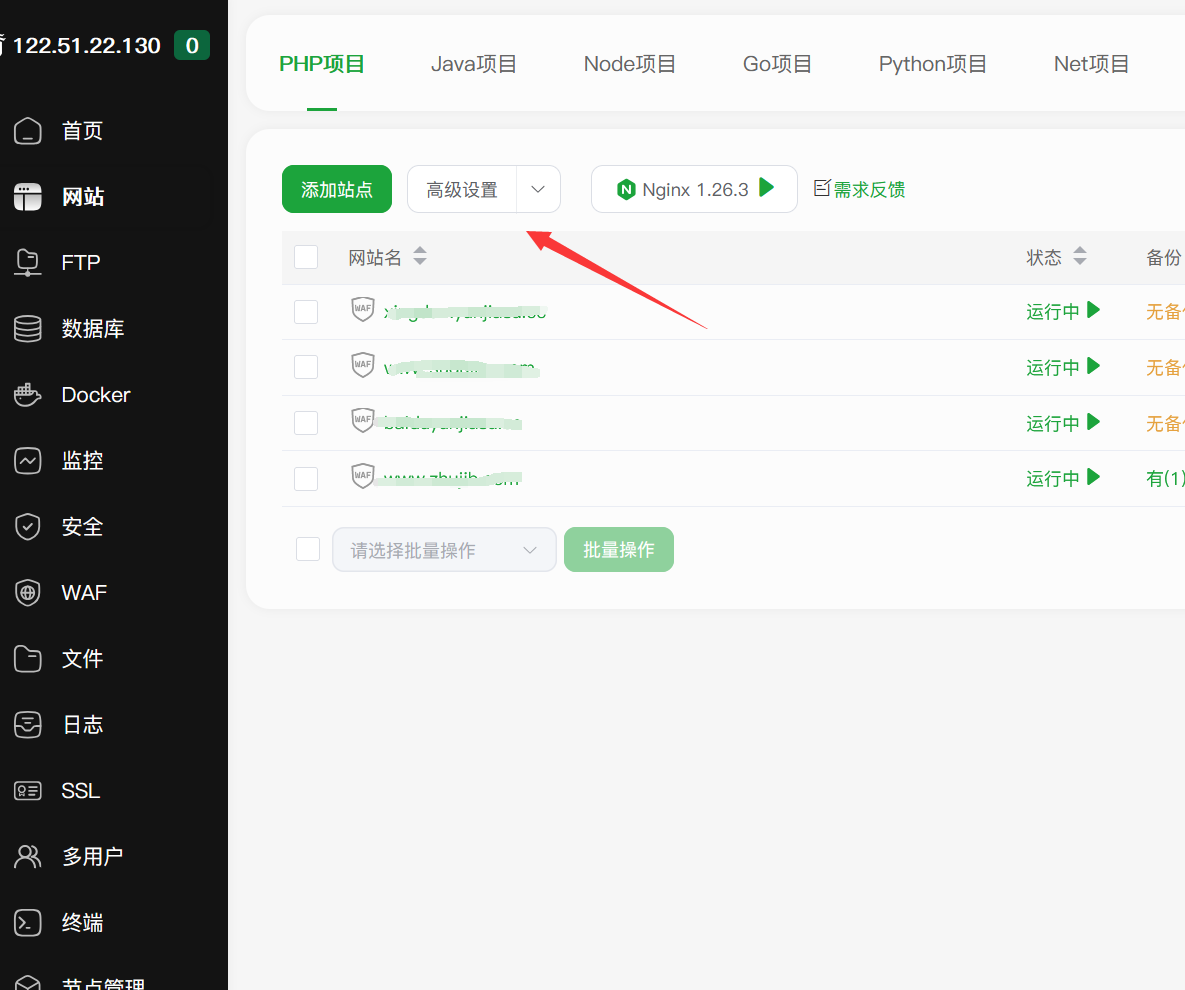
Task: Switch to the Java项目 tab
Action: [474, 64]
